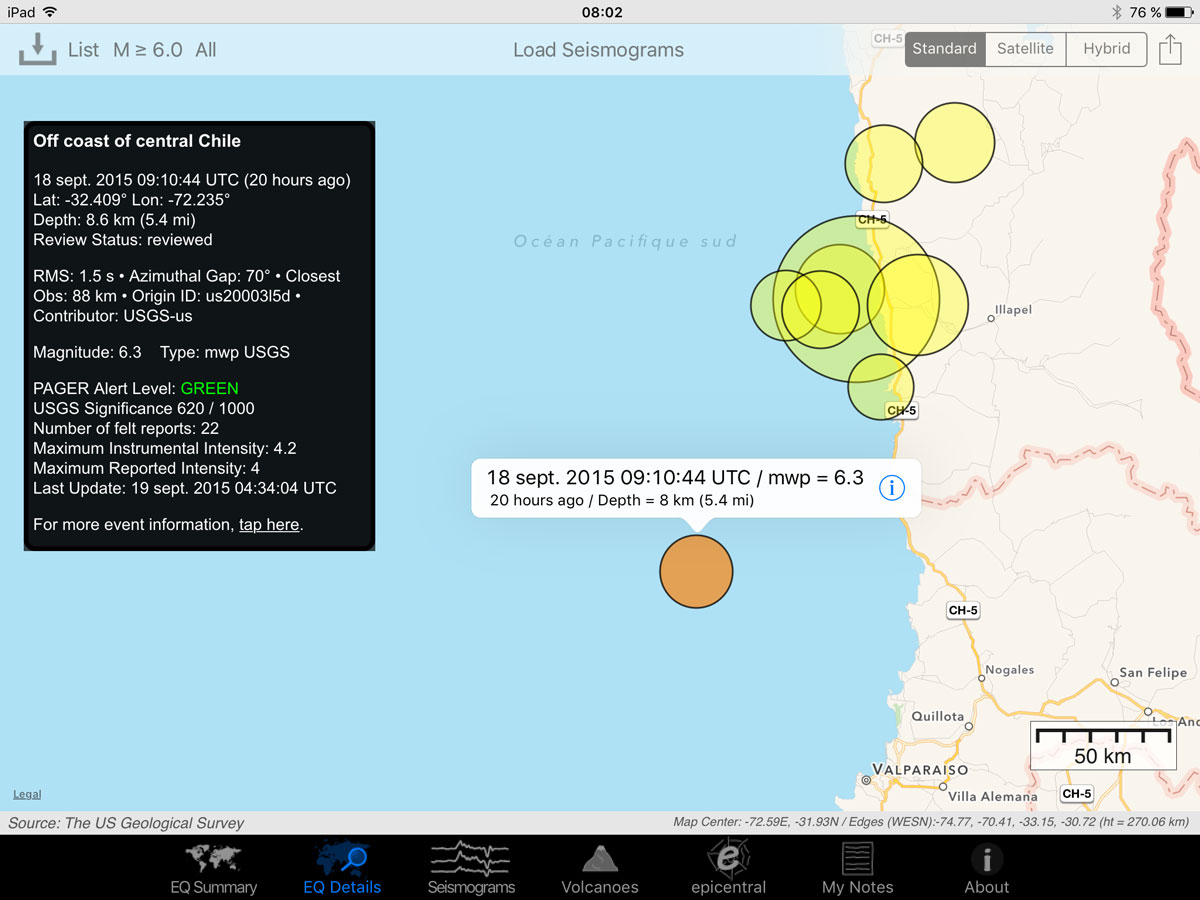Tap the Wi-Fi icon in status bar
The image size is (1200, 900).
tap(50, 12)
